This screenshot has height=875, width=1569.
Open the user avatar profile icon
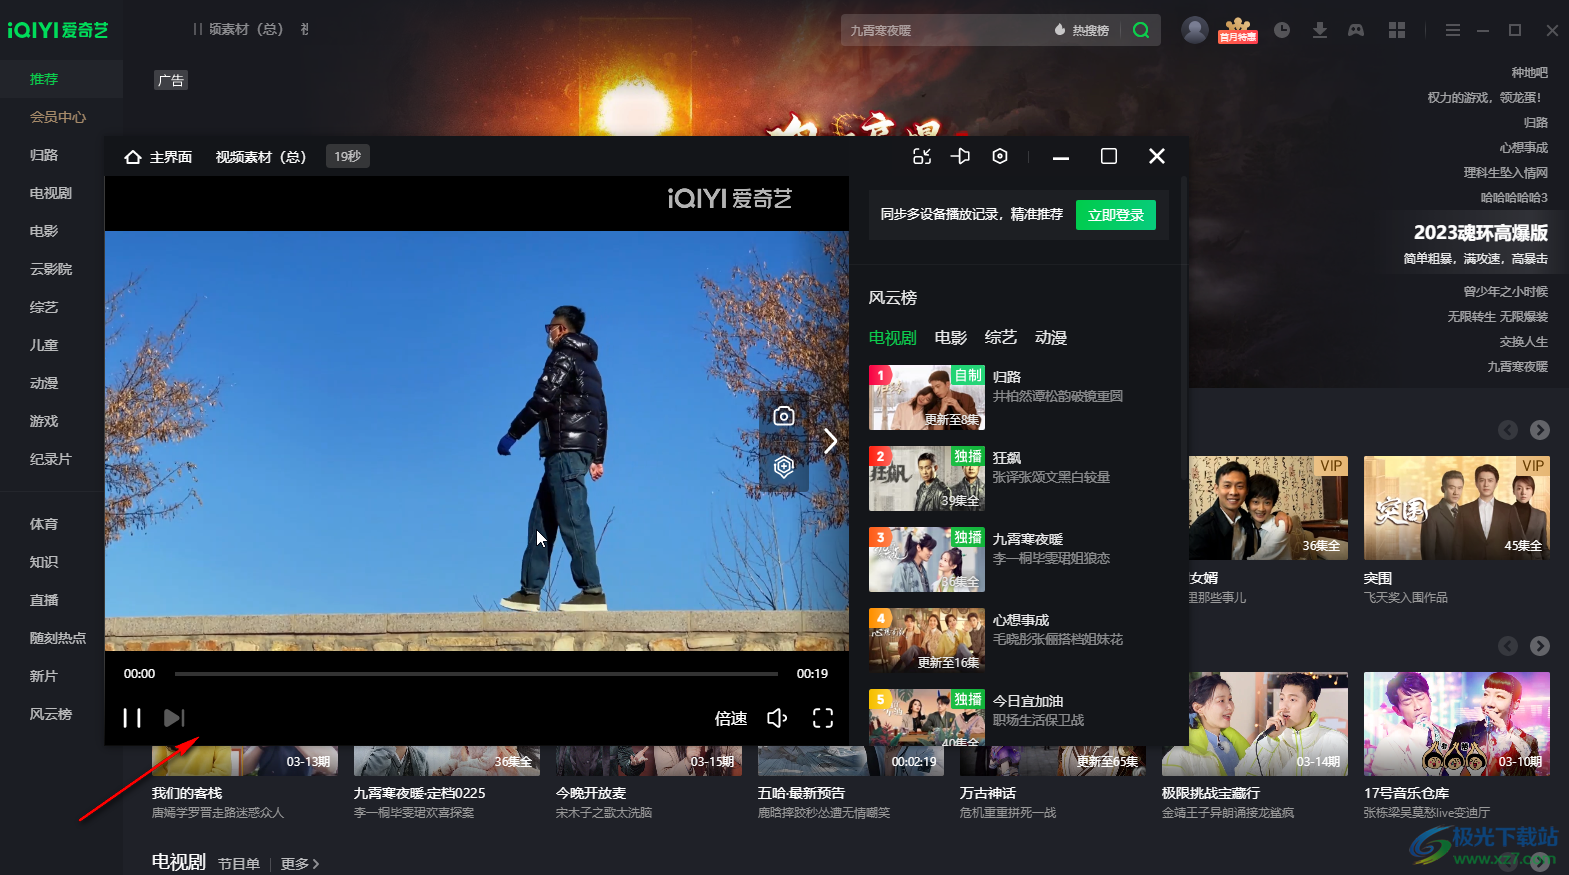(1195, 30)
